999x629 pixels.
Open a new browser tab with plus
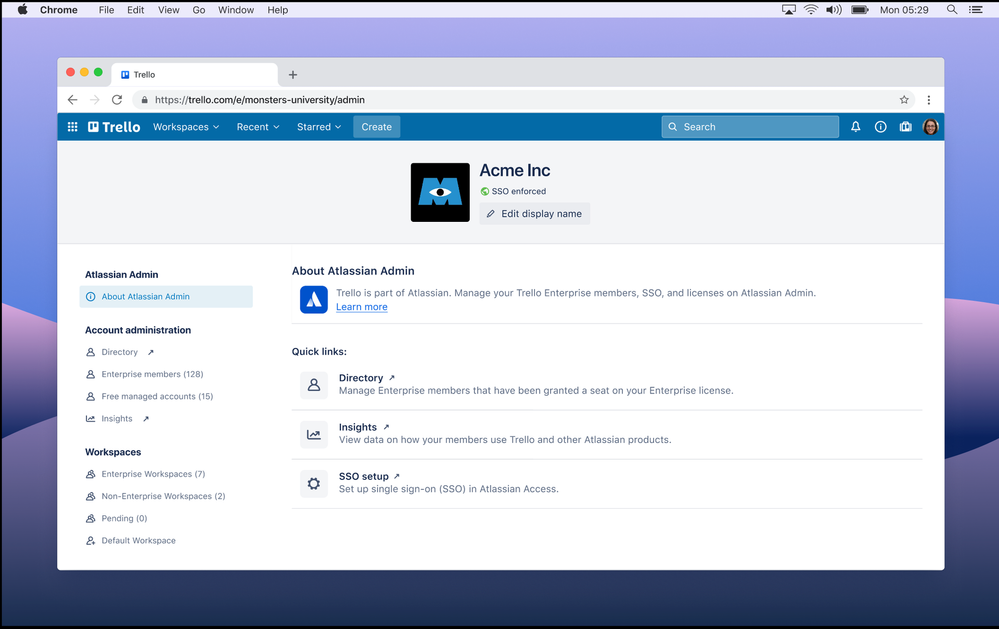coord(292,75)
